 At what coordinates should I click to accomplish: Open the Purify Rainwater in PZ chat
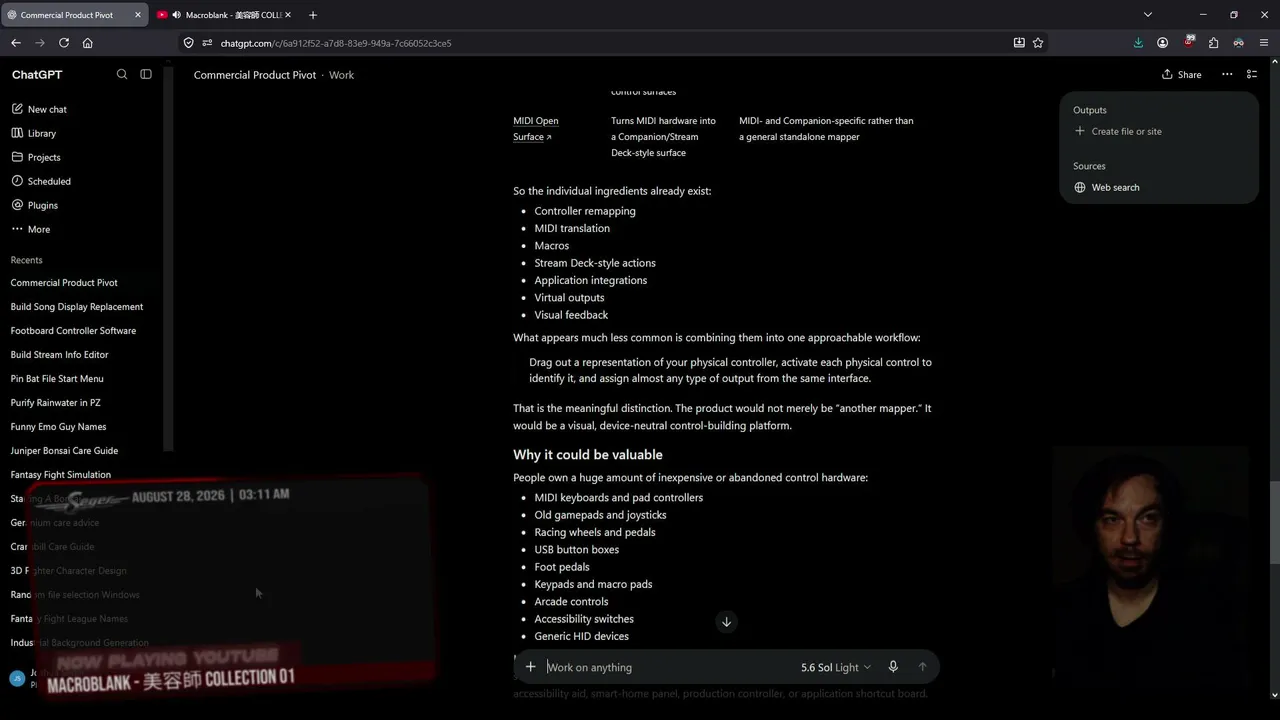click(55, 403)
